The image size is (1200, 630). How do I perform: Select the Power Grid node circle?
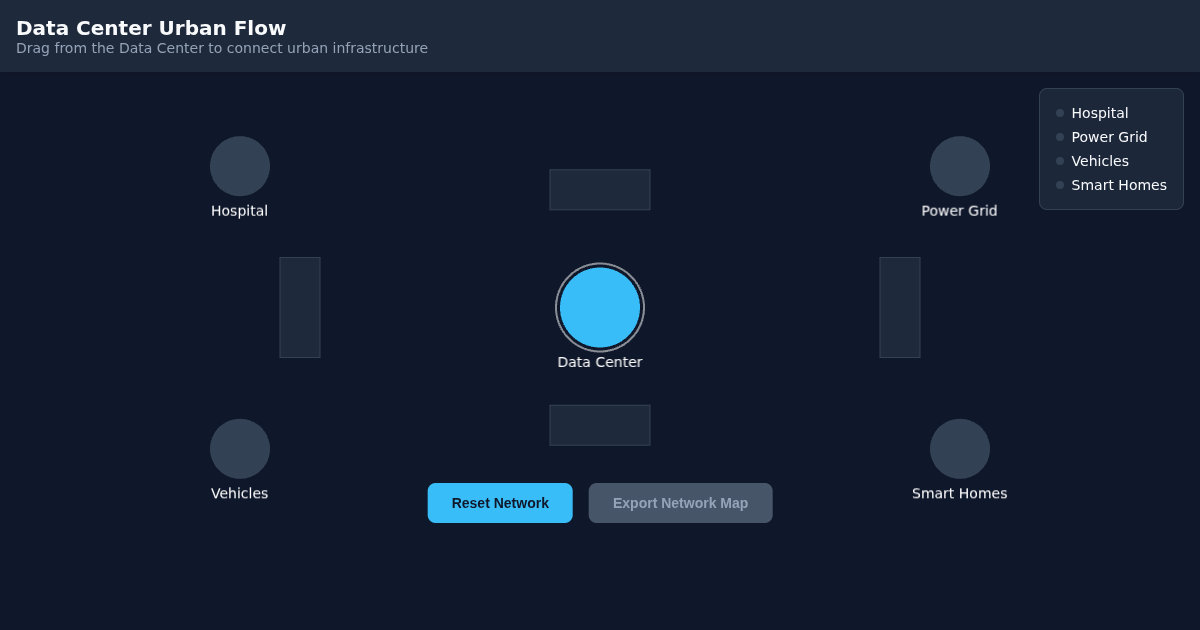pyautogui.click(x=960, y=166)
